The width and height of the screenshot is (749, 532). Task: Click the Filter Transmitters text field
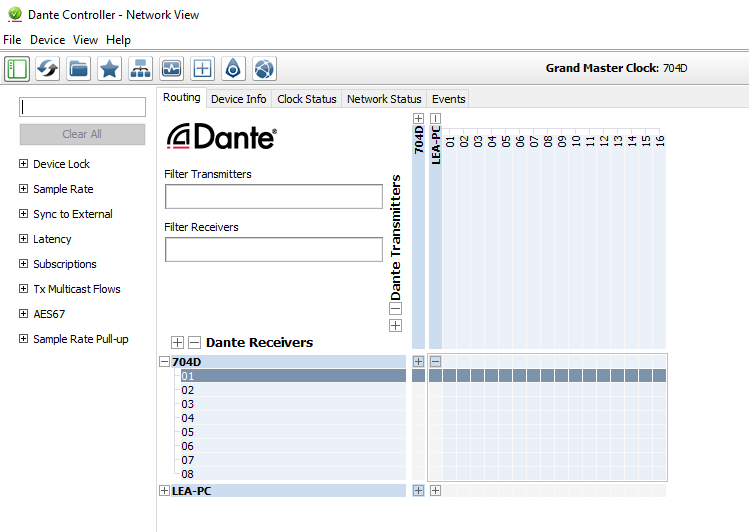pos(273,196)
